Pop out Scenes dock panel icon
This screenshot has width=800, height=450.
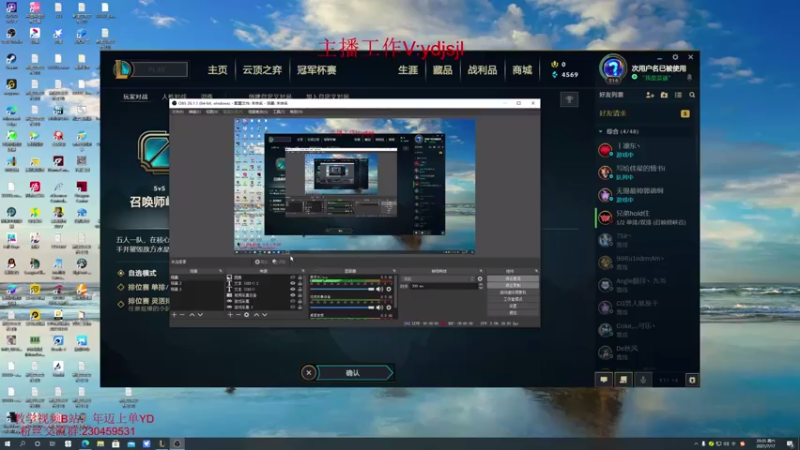[x=220, y=271]
